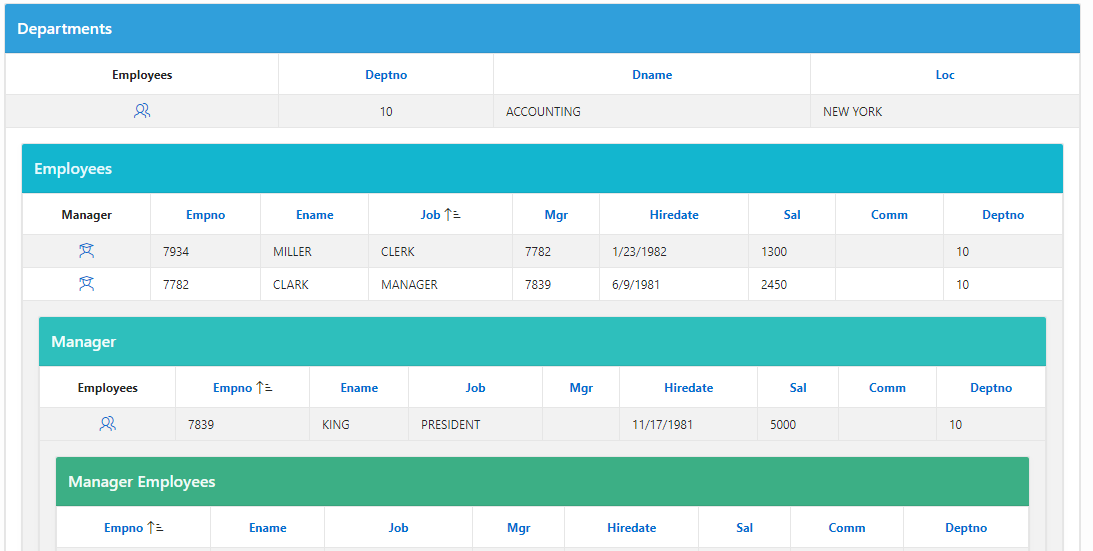Viewport: 1093px width, 551px height.
Task: Select the KING name cell
Action: [x=359, y=424]
